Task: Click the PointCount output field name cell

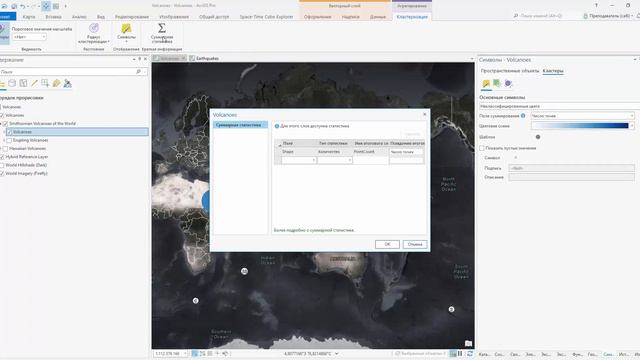Action: tap(371, 152)
